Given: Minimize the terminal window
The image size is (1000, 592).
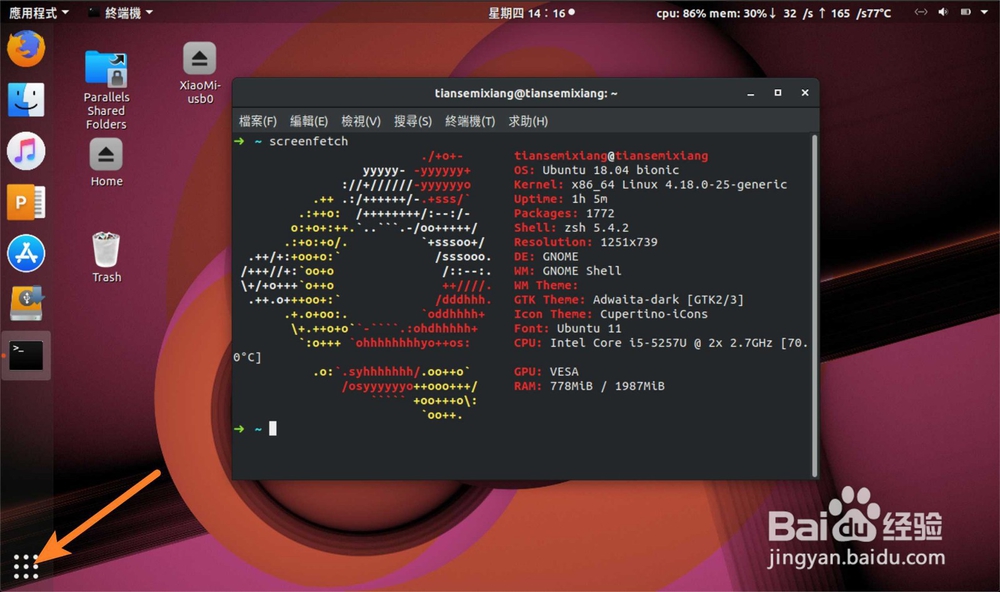Looking at the screenshot, I should 751,93.
